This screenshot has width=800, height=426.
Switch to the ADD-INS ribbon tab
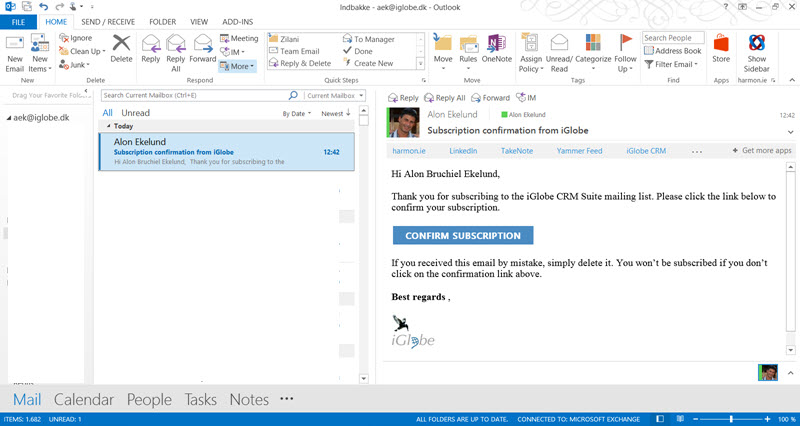point(238,22)
